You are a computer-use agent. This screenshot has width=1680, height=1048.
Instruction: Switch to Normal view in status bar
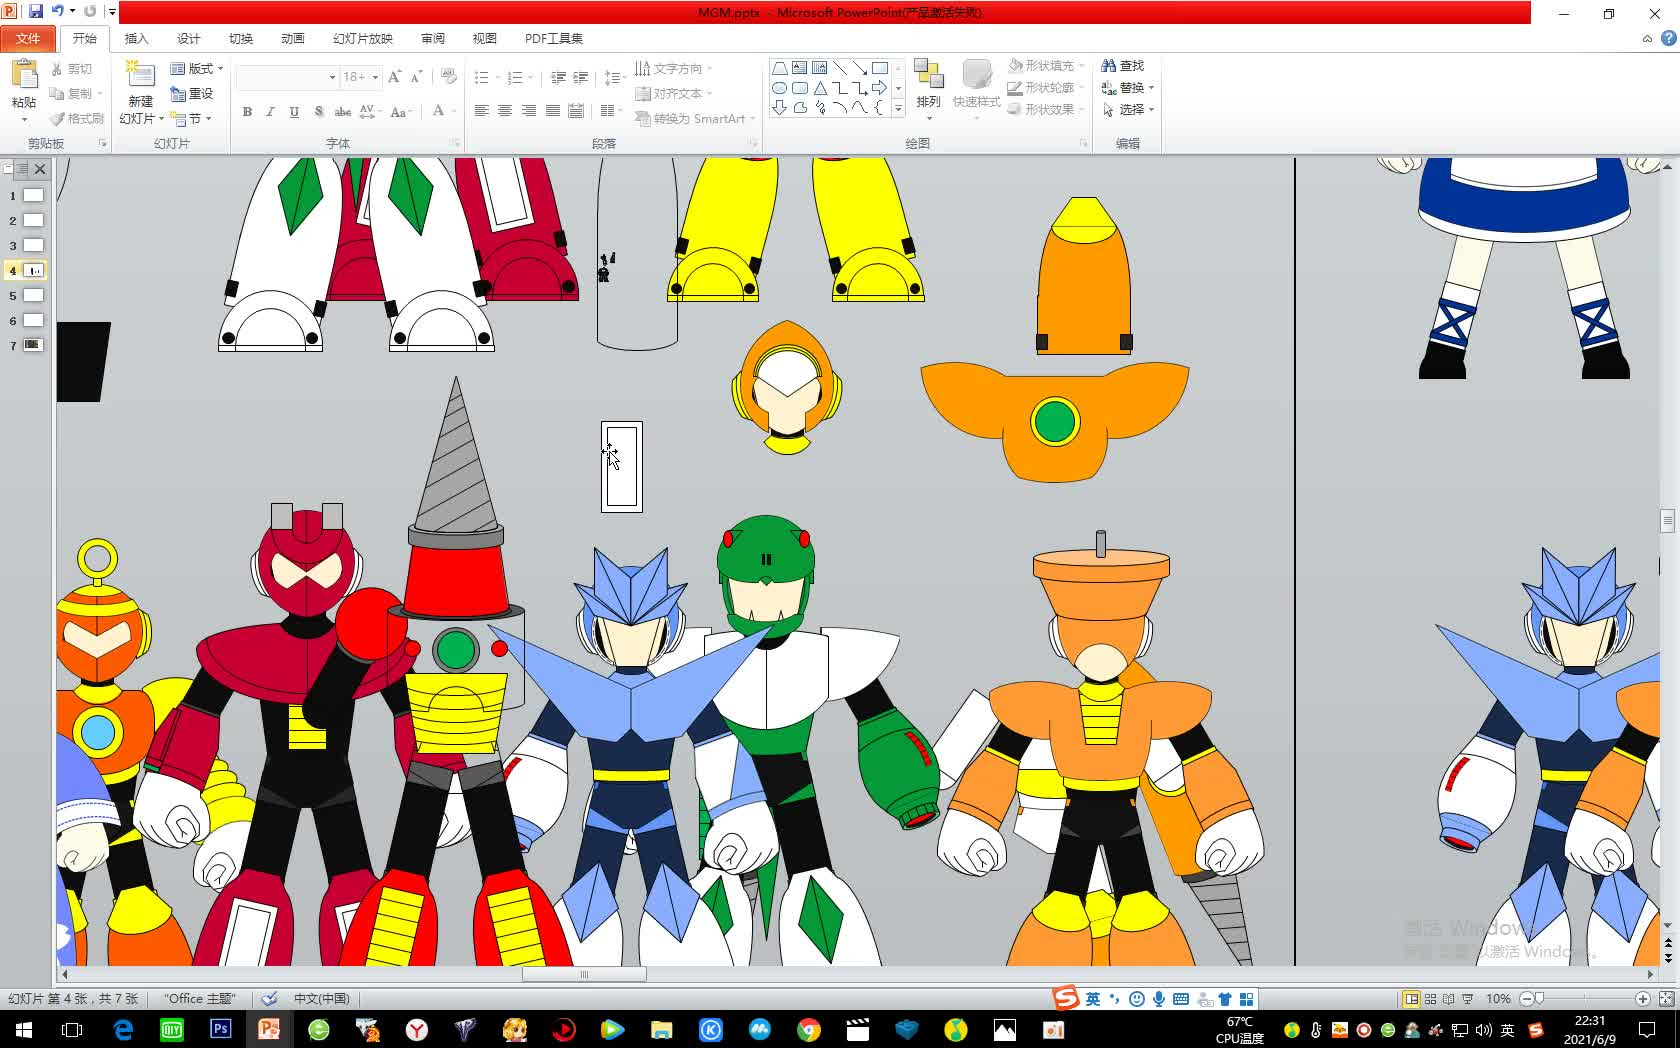pyautogui.click(x=1412, y=999)
